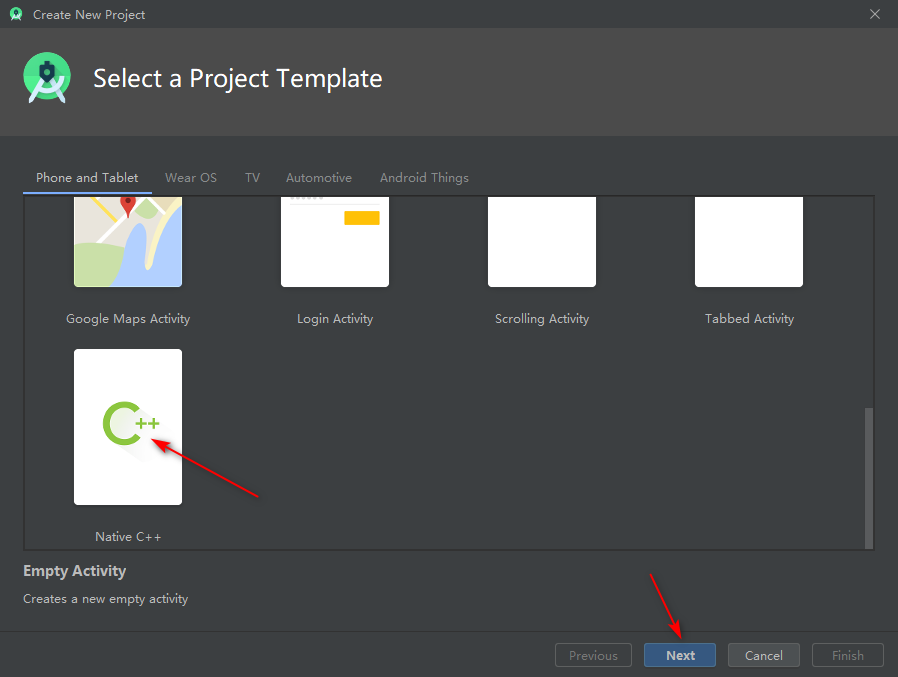
Task: Select the Scrolling Activity template thumbnail
Action: [542, 242]
